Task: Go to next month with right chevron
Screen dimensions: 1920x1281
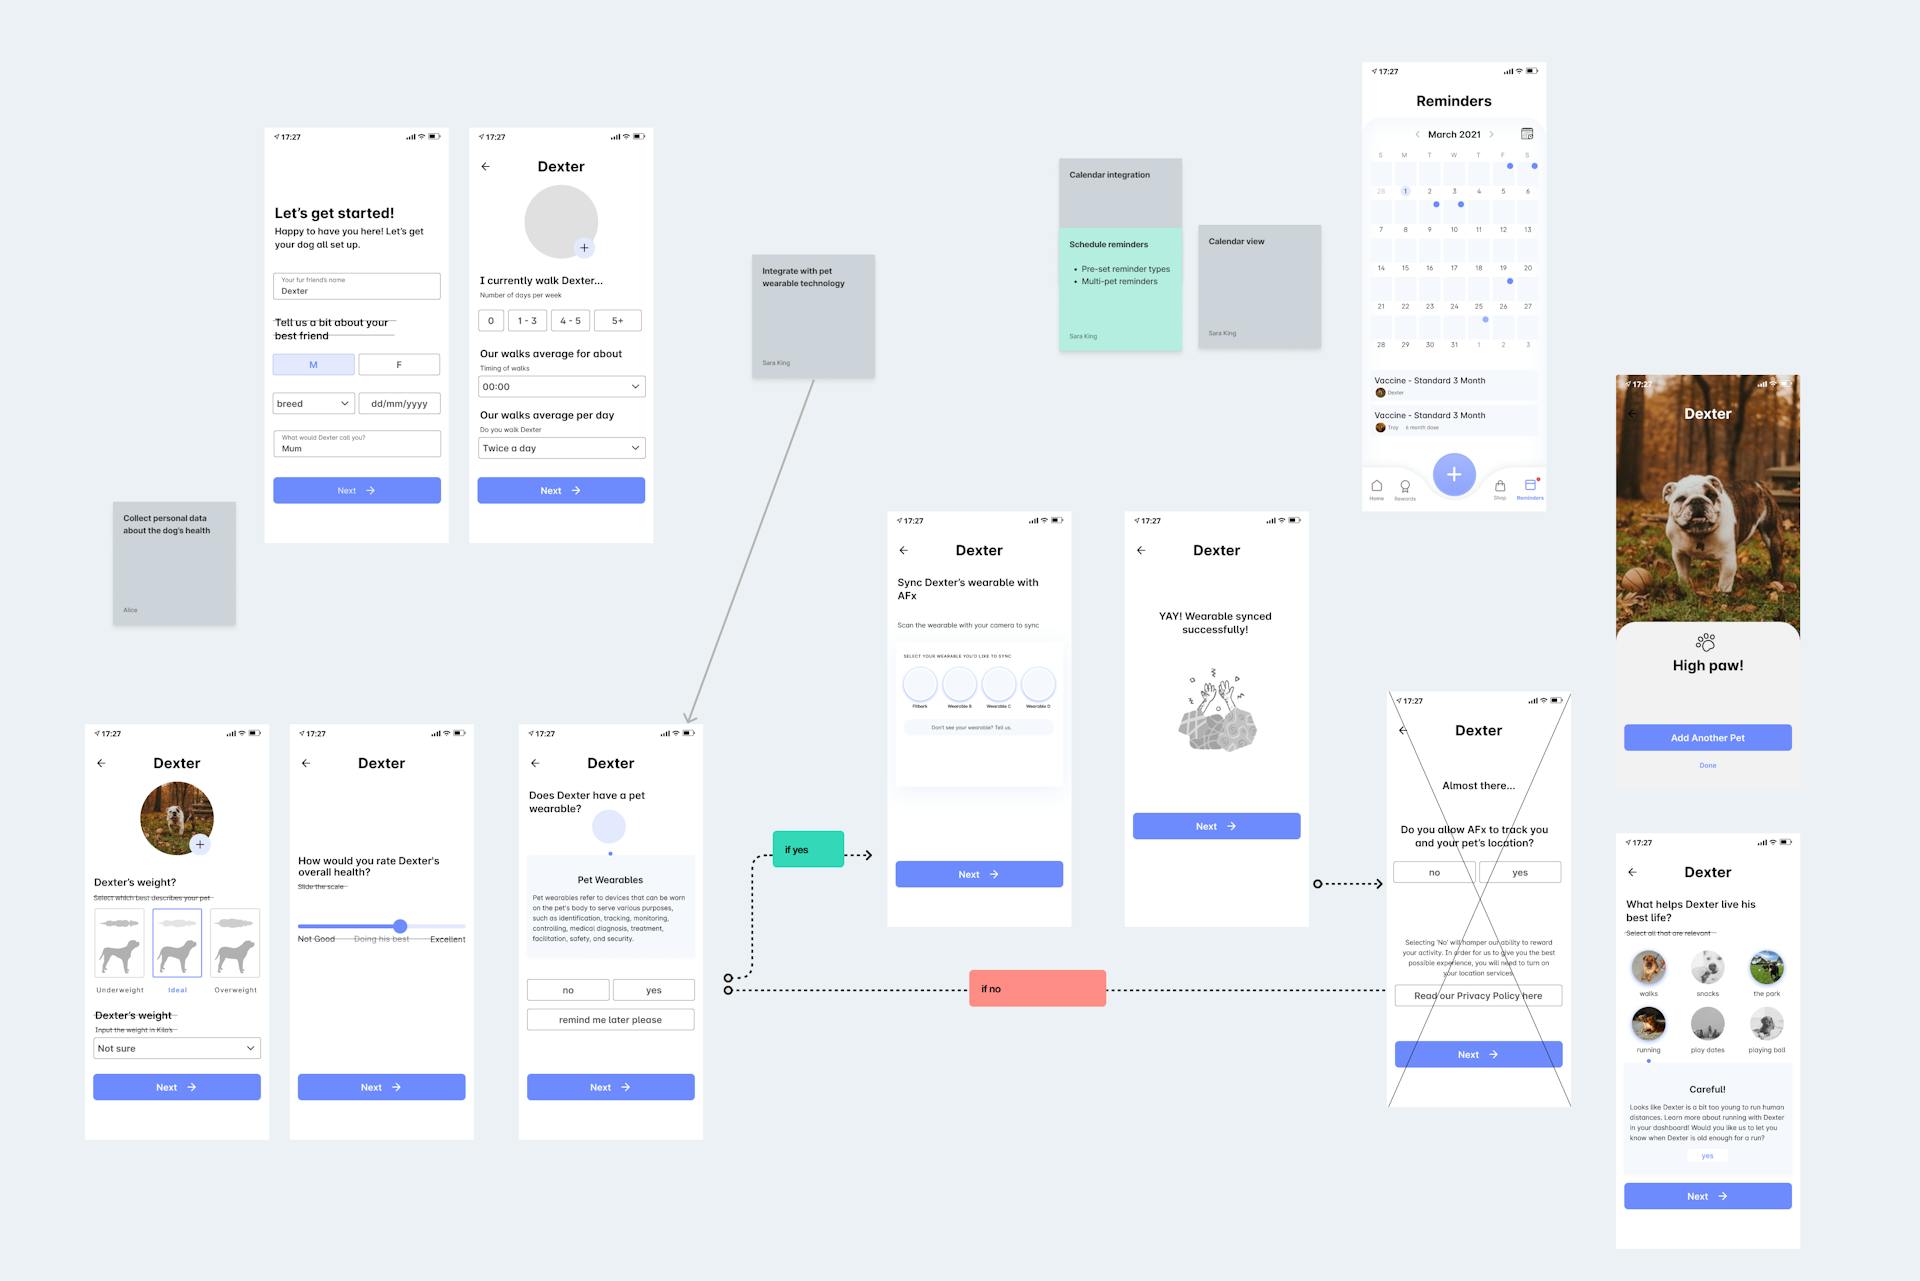Action: 1491,134
